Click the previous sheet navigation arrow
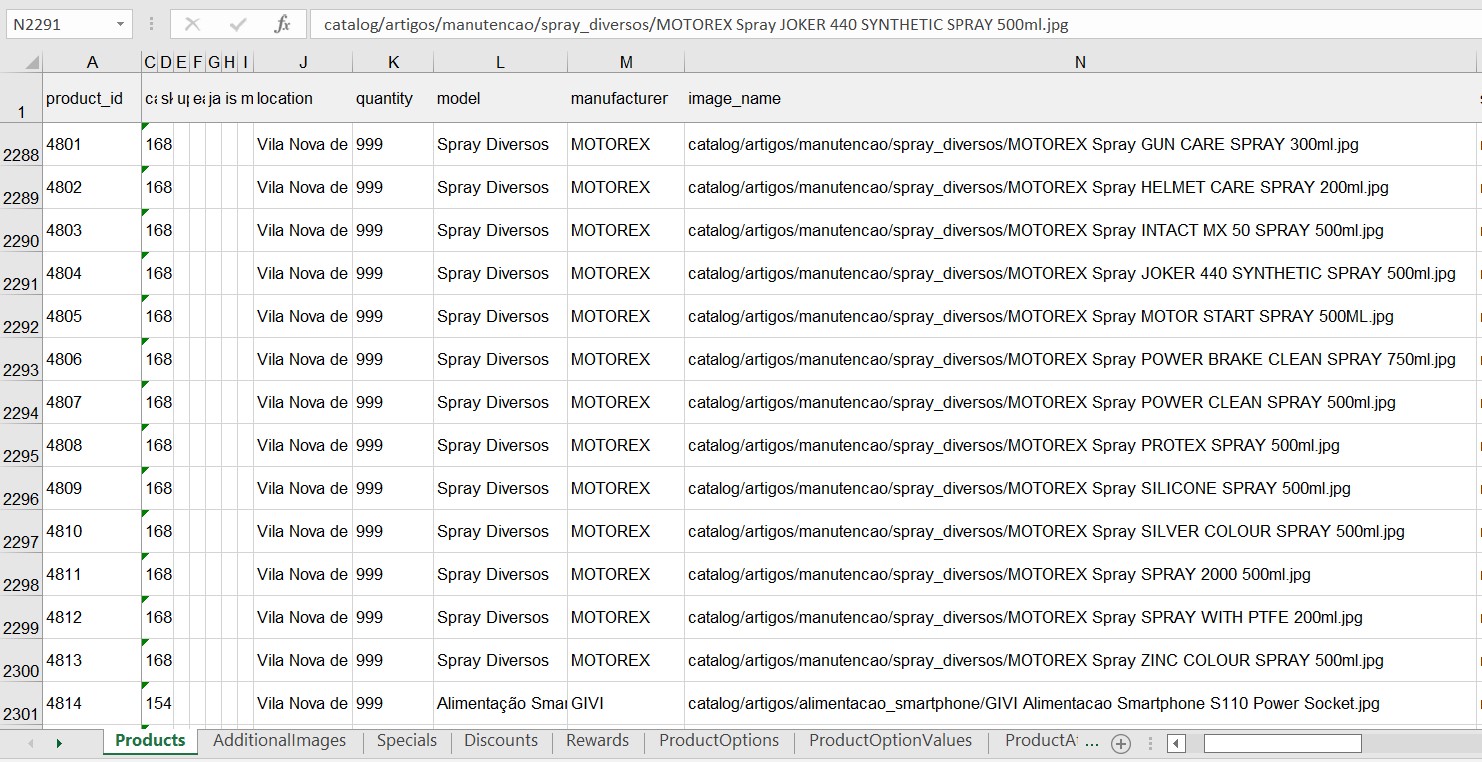The width and height of the screenshot is (1482, 762). (x=31, y=743)
